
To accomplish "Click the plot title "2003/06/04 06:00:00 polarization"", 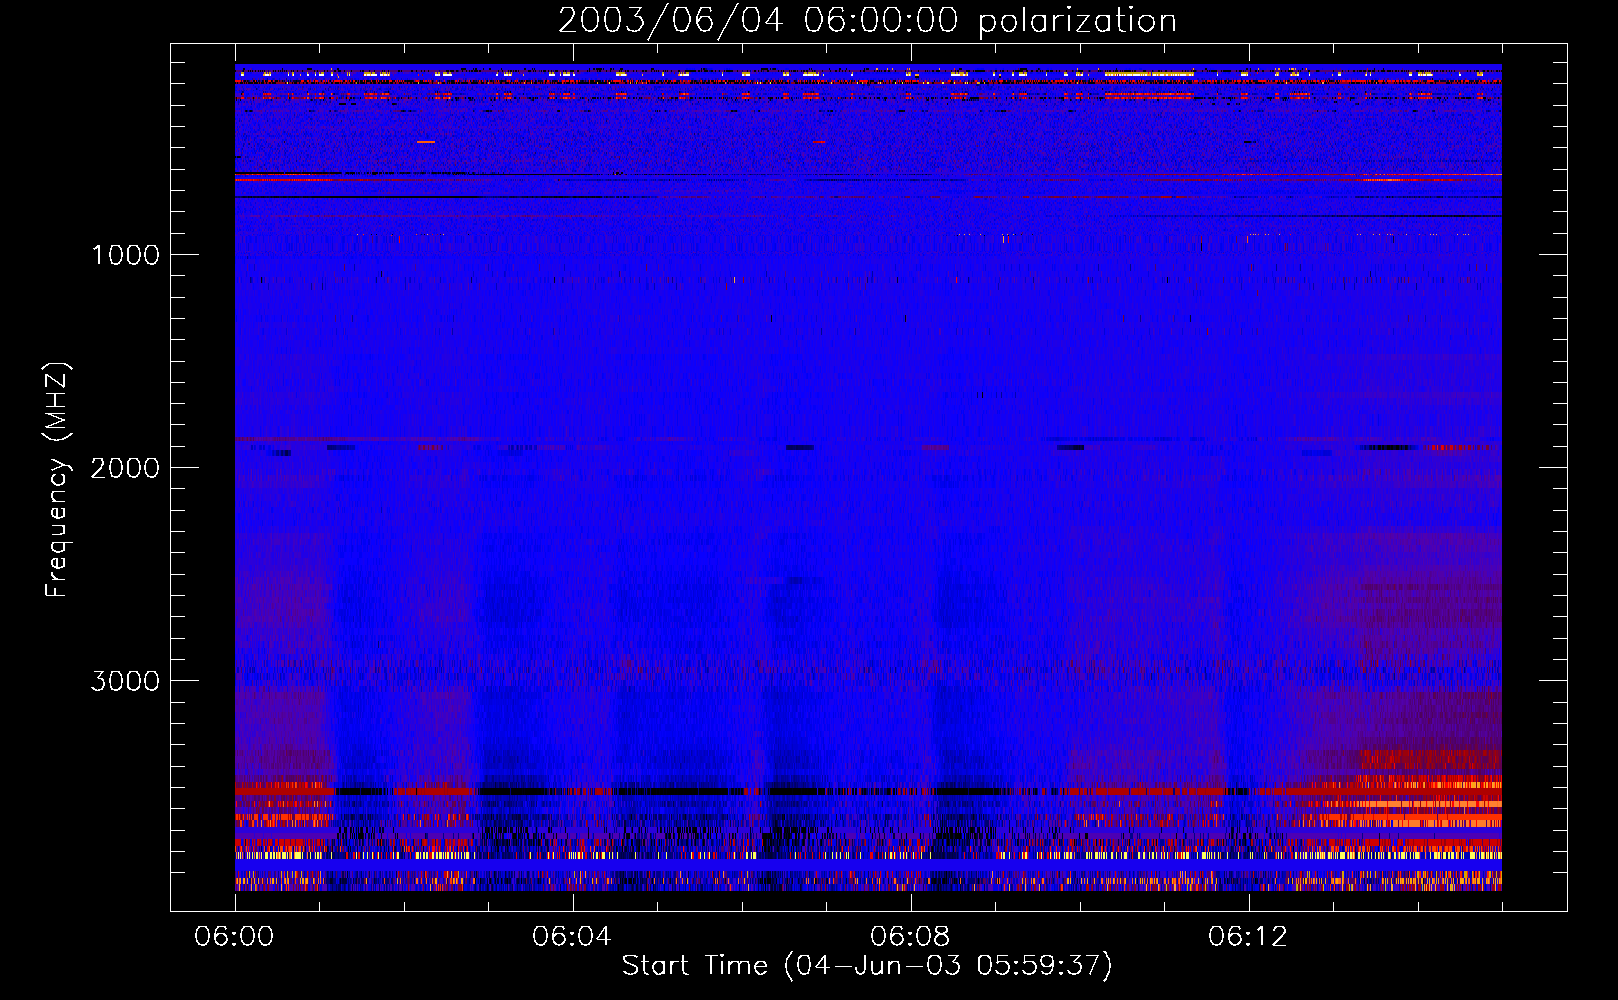I will click(x=867, y=20).
